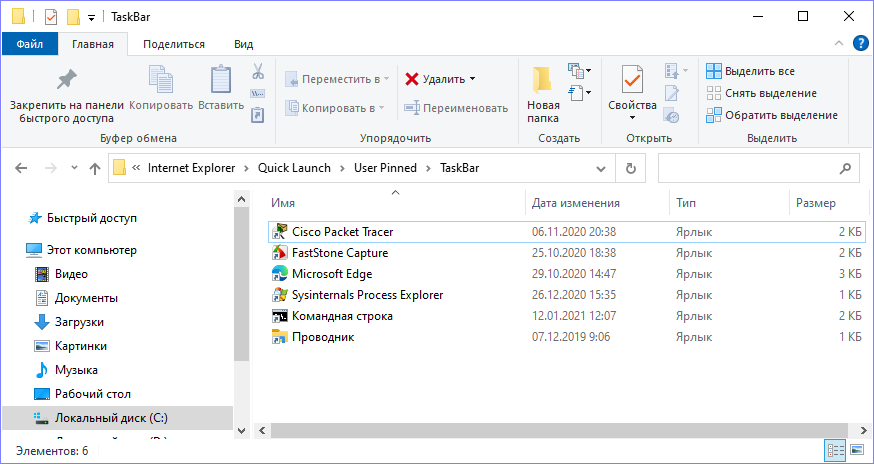
Task: Open Загрузки in navigation pane
Action: pos(79,322)
